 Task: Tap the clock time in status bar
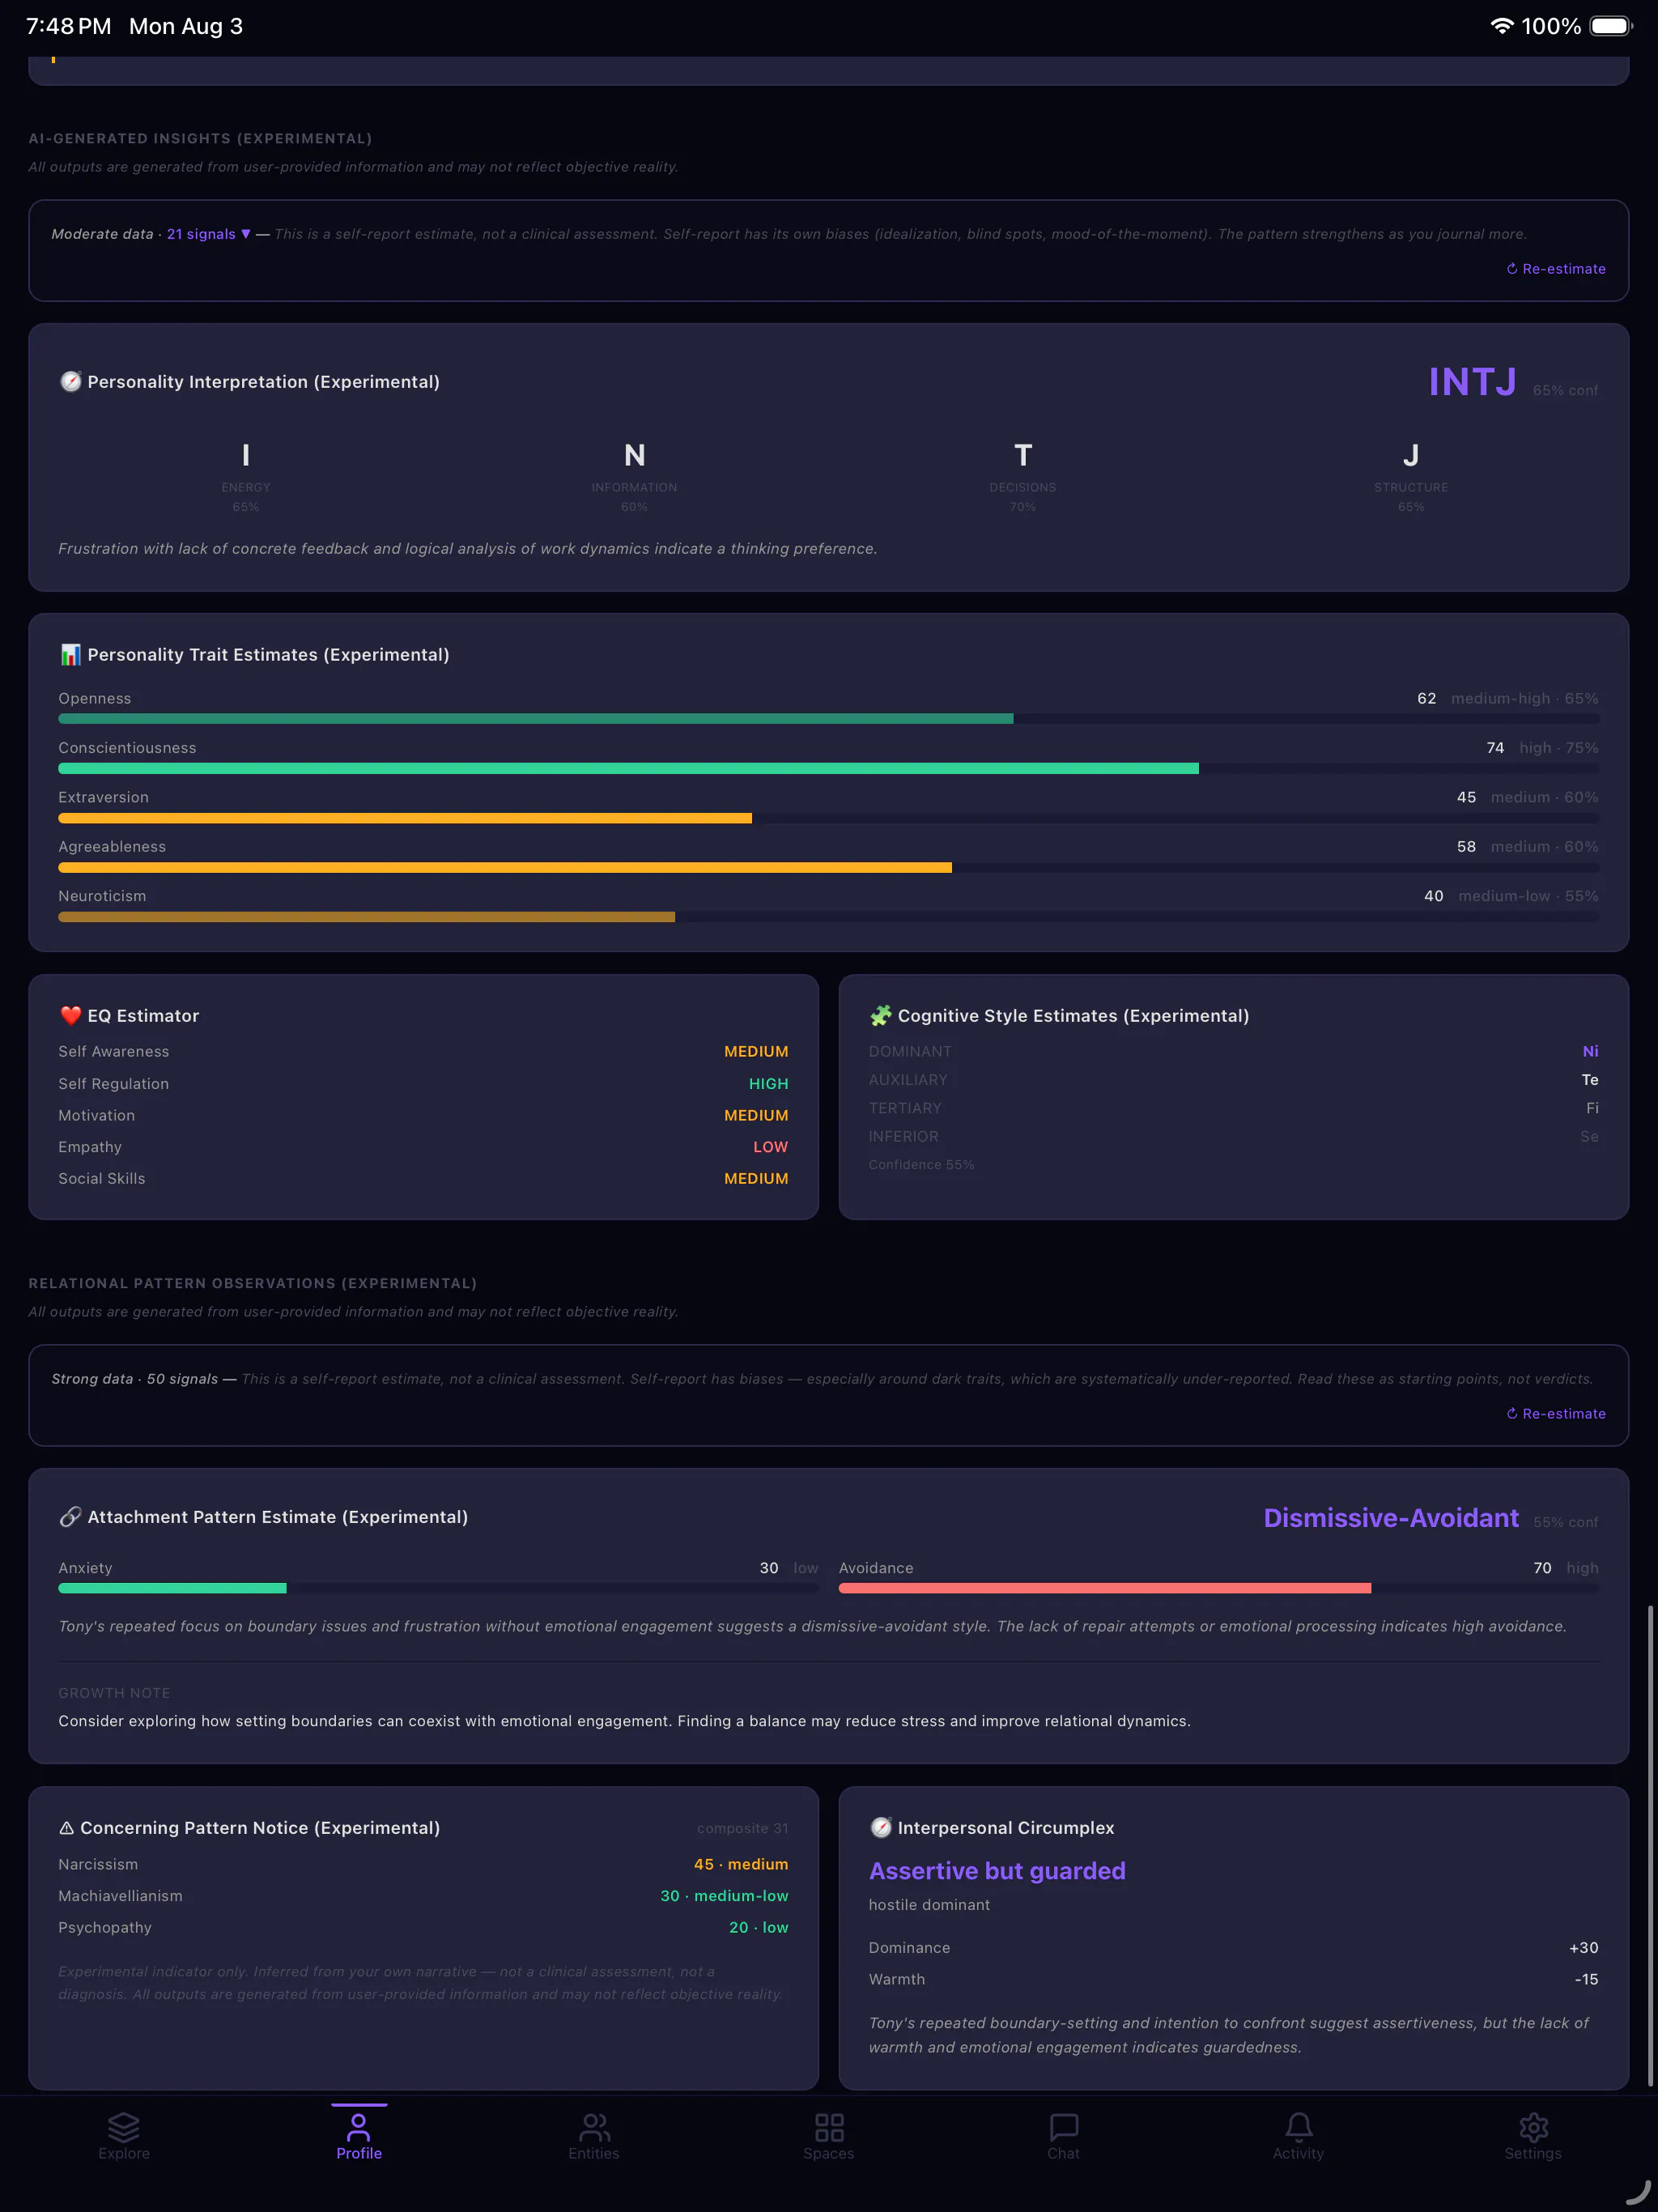pyautogui.click(x=68, y=26)
